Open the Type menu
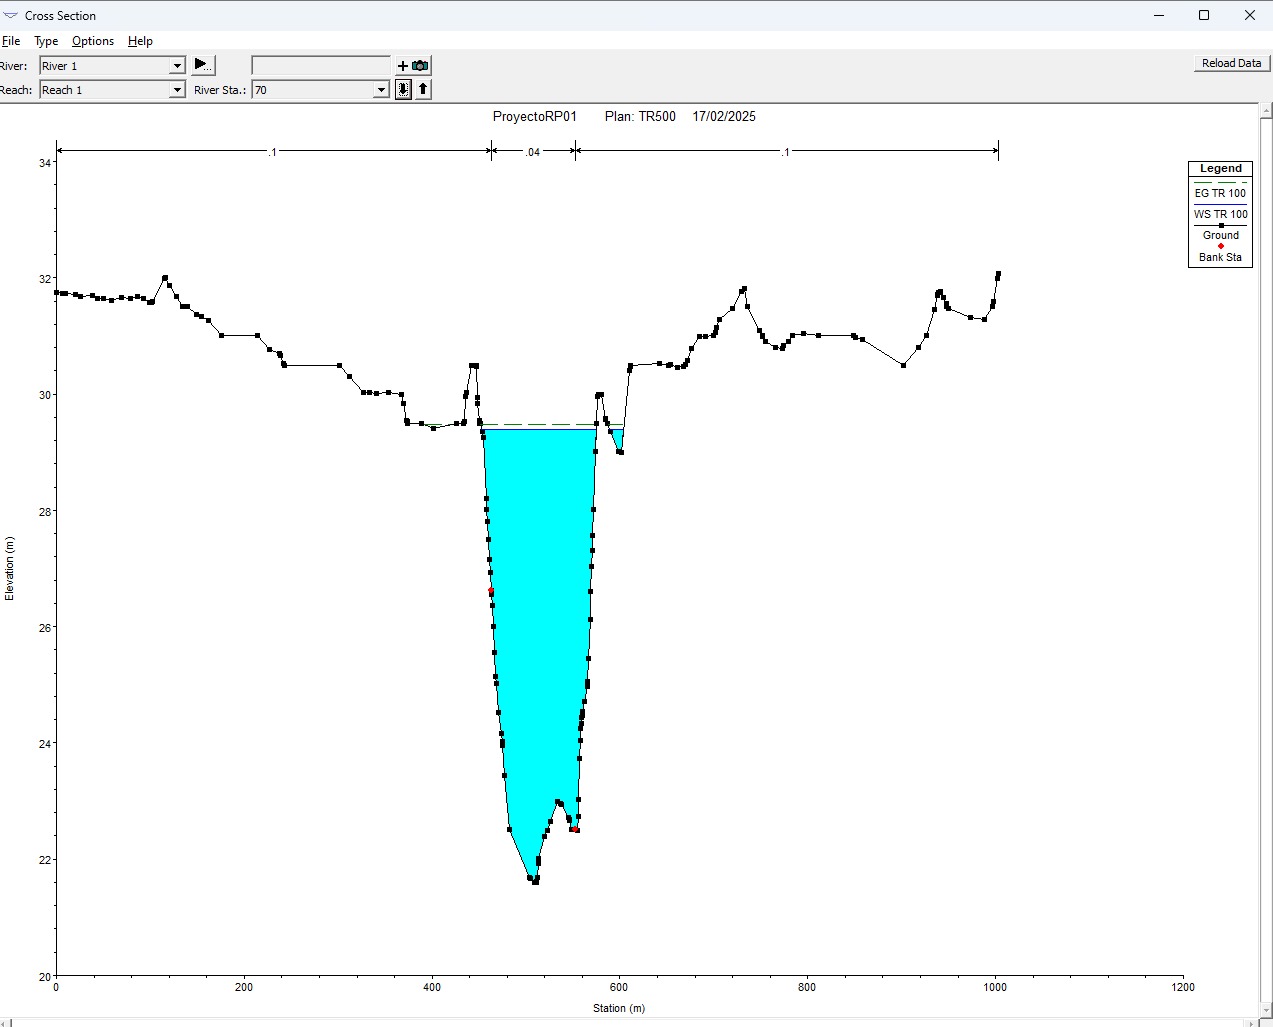Viewport: 1273px width, 1027px height. pyautogui.click(x=46, y=41)
